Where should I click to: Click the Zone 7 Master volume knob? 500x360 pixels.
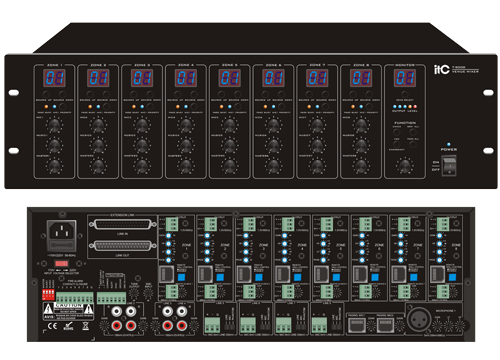317,166
